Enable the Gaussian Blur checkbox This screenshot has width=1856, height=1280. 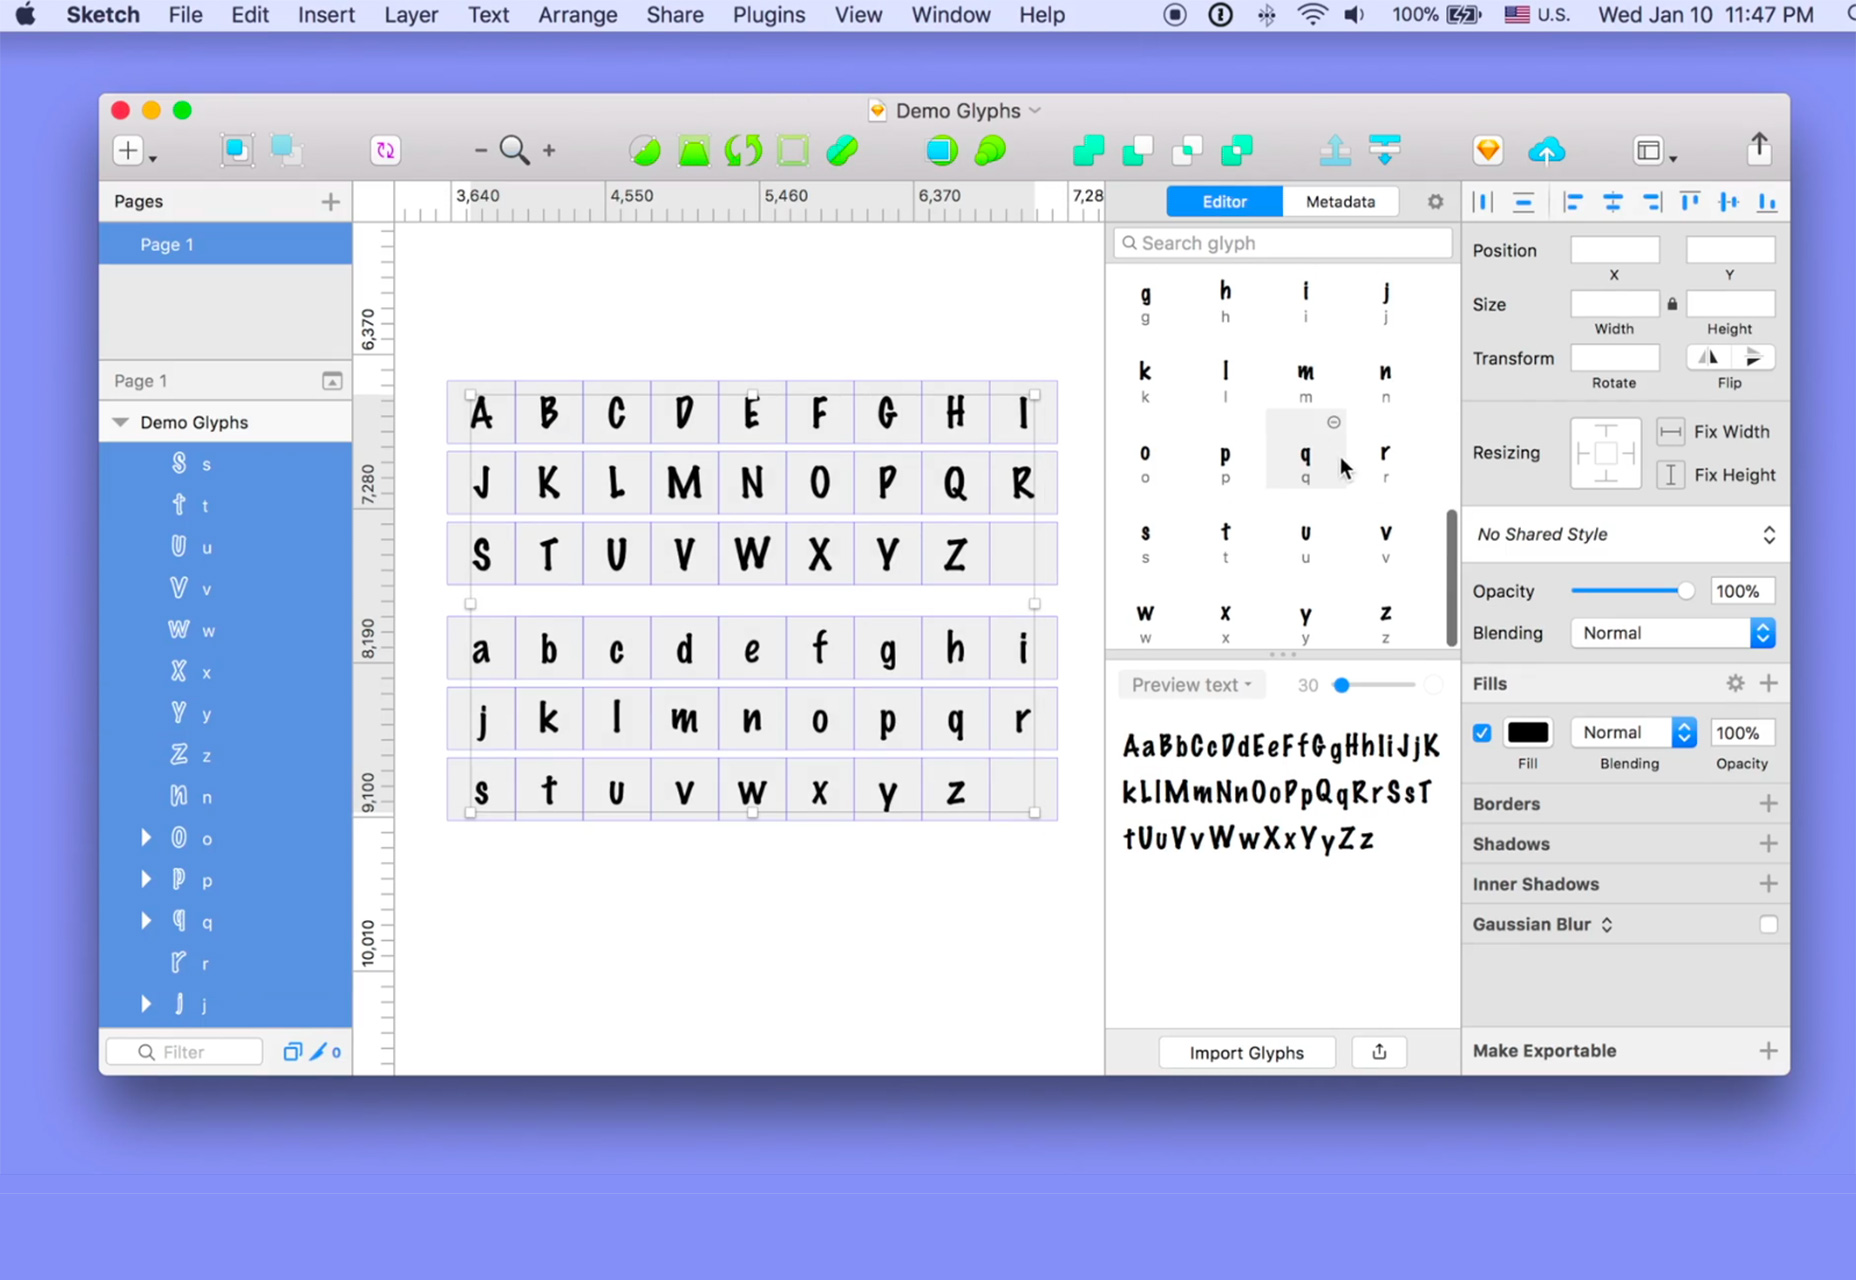pos(1768,924)
